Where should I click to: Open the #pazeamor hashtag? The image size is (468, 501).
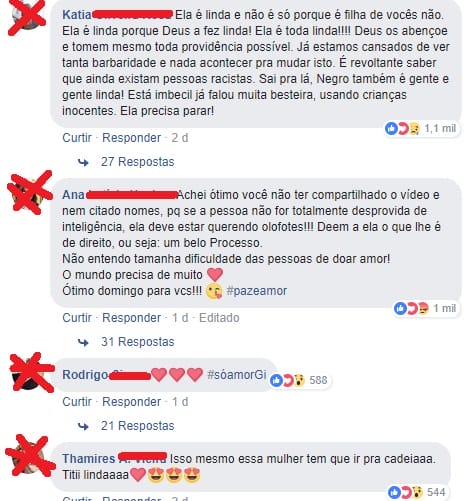coord(256,291)
